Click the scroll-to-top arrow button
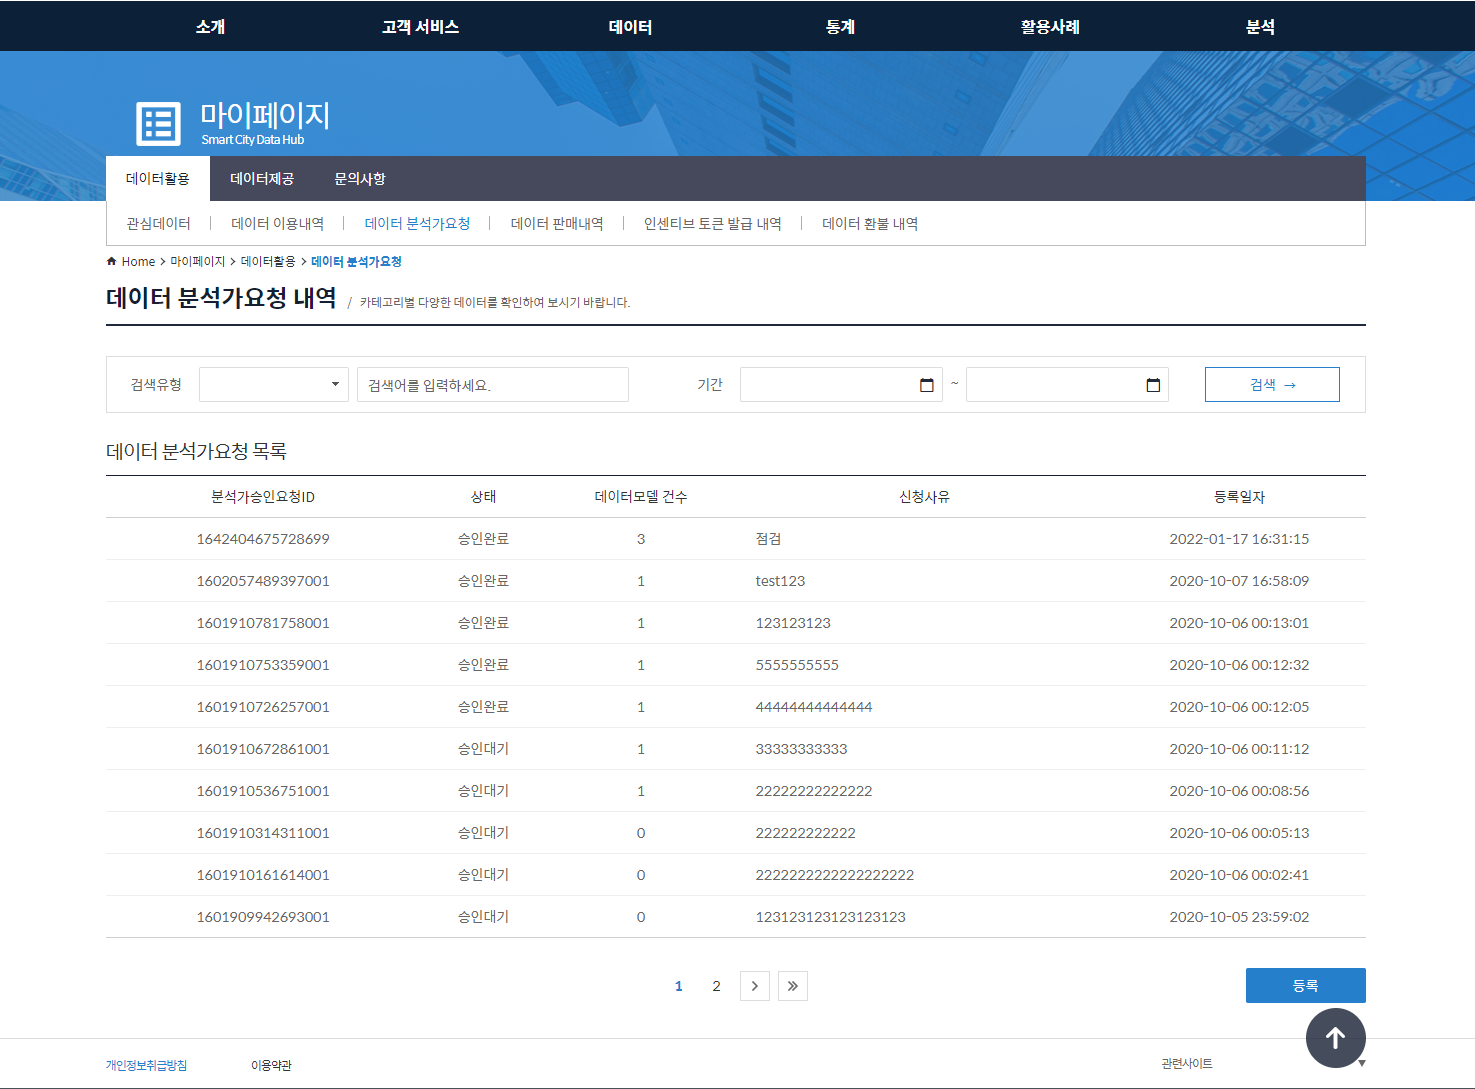The width and height of the screenshot is (1475, 1089). click(1335, 1038)
